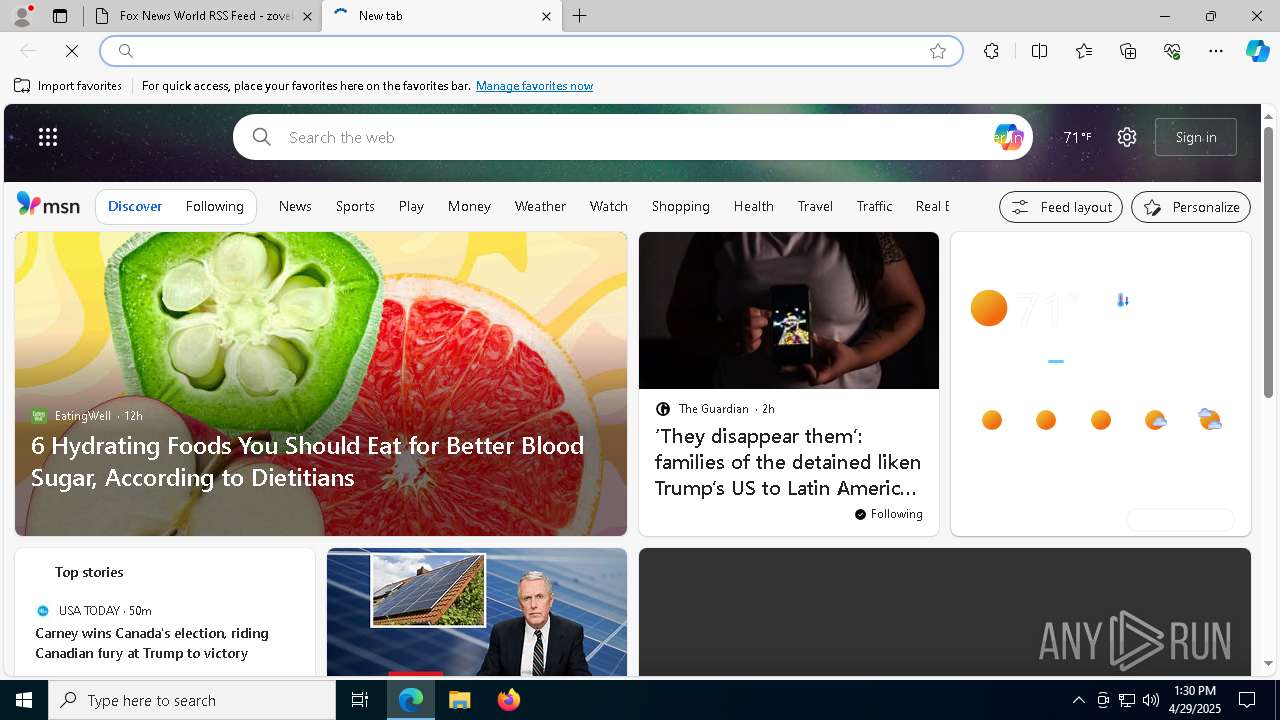This screenshot has width=1280, height=720.
Task: Open the solar panels news thumbnail
Action: click(x=477, y=612)
